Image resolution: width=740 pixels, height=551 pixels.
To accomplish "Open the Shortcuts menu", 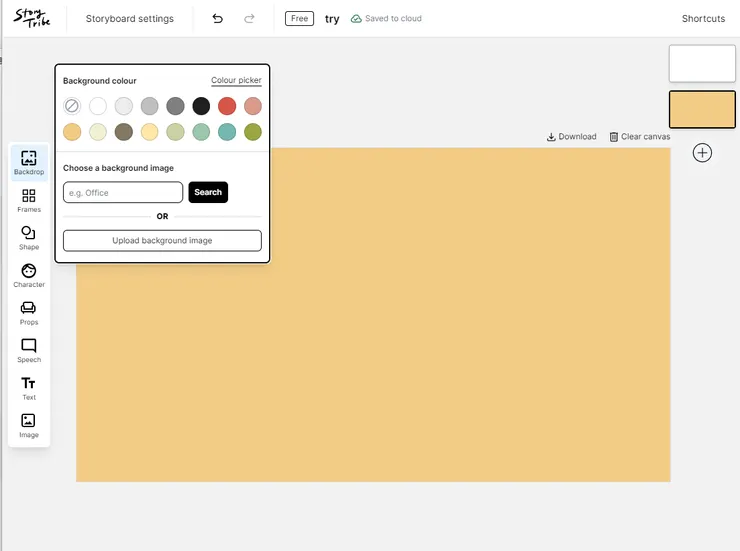I will pos(703,18).
